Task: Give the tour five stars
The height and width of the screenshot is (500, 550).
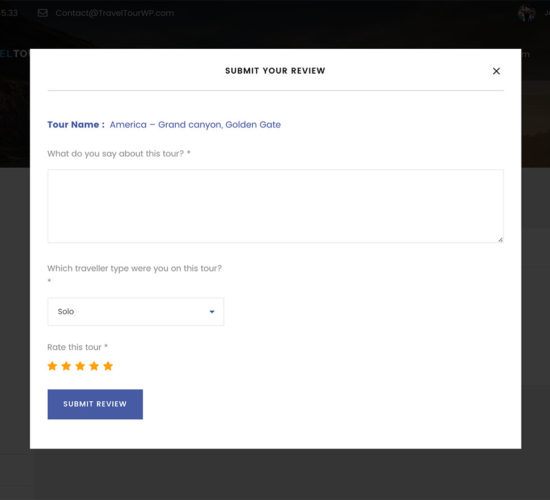Action: [108, 366]
